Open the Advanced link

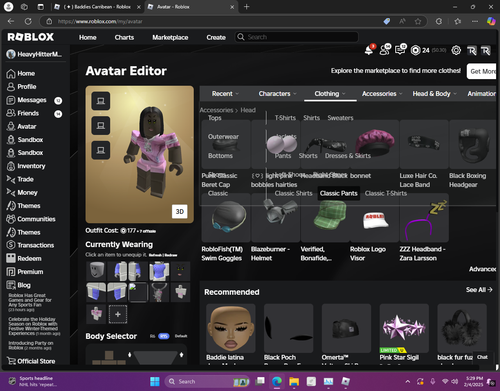pyautogui.click(x=483, y=269)
